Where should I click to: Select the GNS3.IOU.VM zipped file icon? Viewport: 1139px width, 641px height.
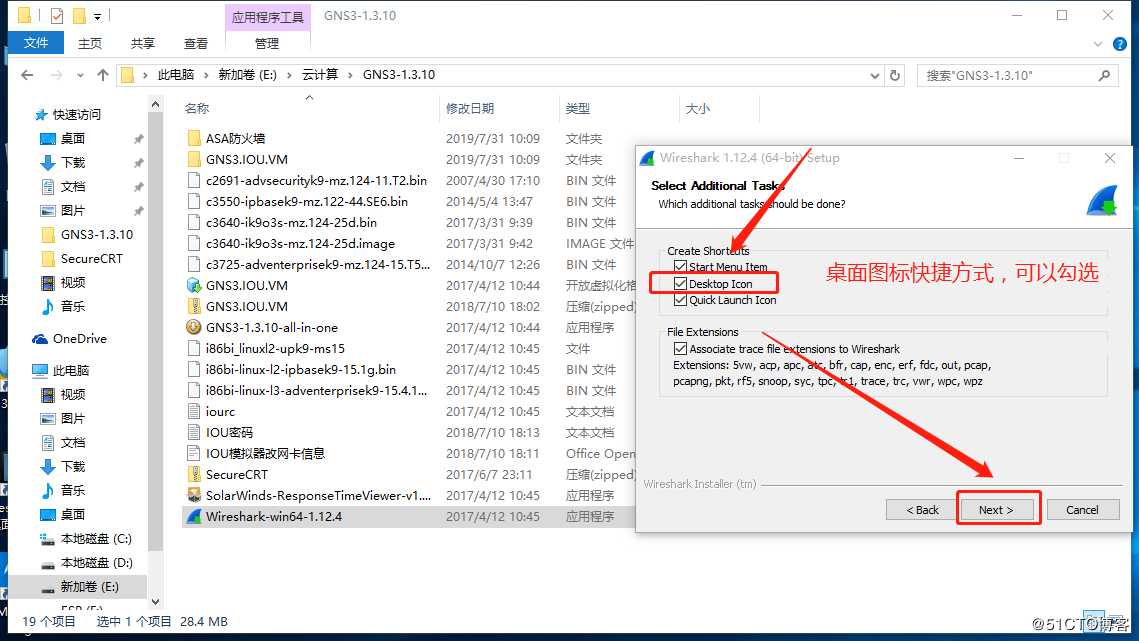coord(194,306)
